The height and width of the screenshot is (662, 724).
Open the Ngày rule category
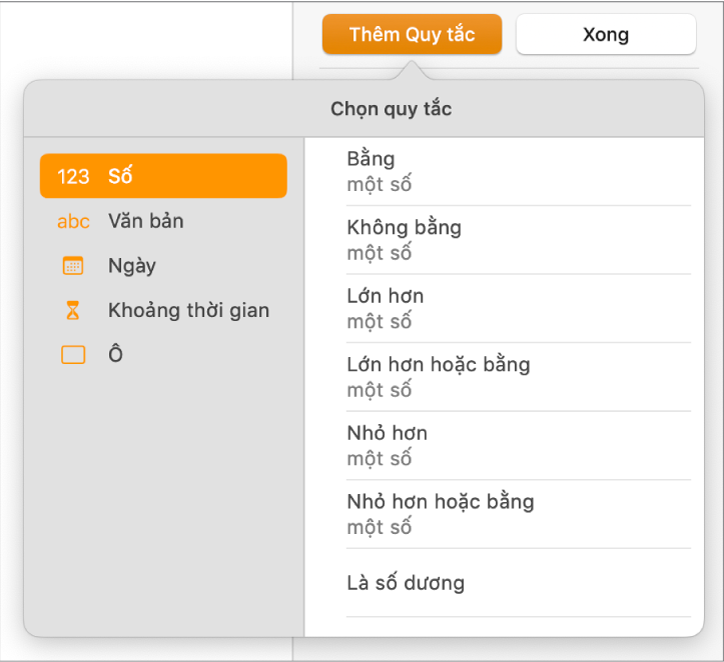132,266
